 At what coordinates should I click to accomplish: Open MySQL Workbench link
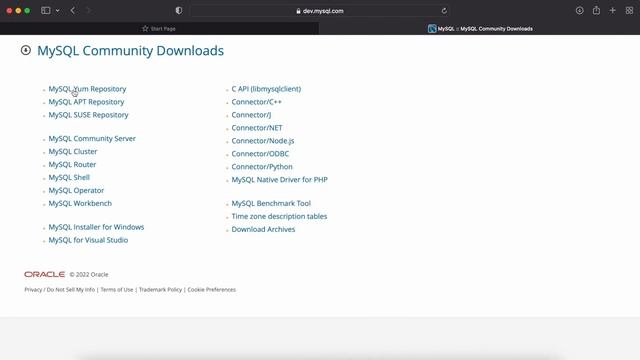pos(80,203)
